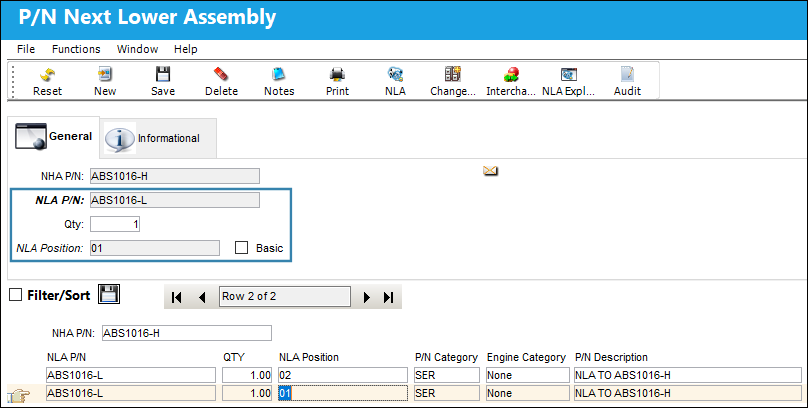Click the Change... toolbar icon
The image size is (808, 408).
point(453,75)
